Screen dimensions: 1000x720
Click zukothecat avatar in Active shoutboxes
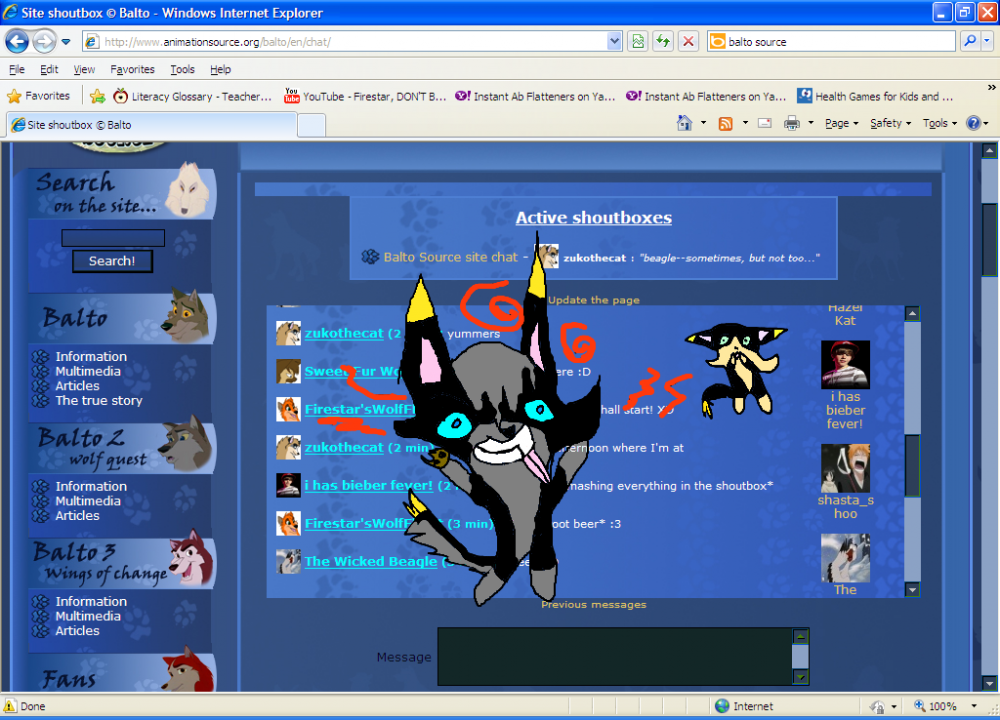coord(548,257)
